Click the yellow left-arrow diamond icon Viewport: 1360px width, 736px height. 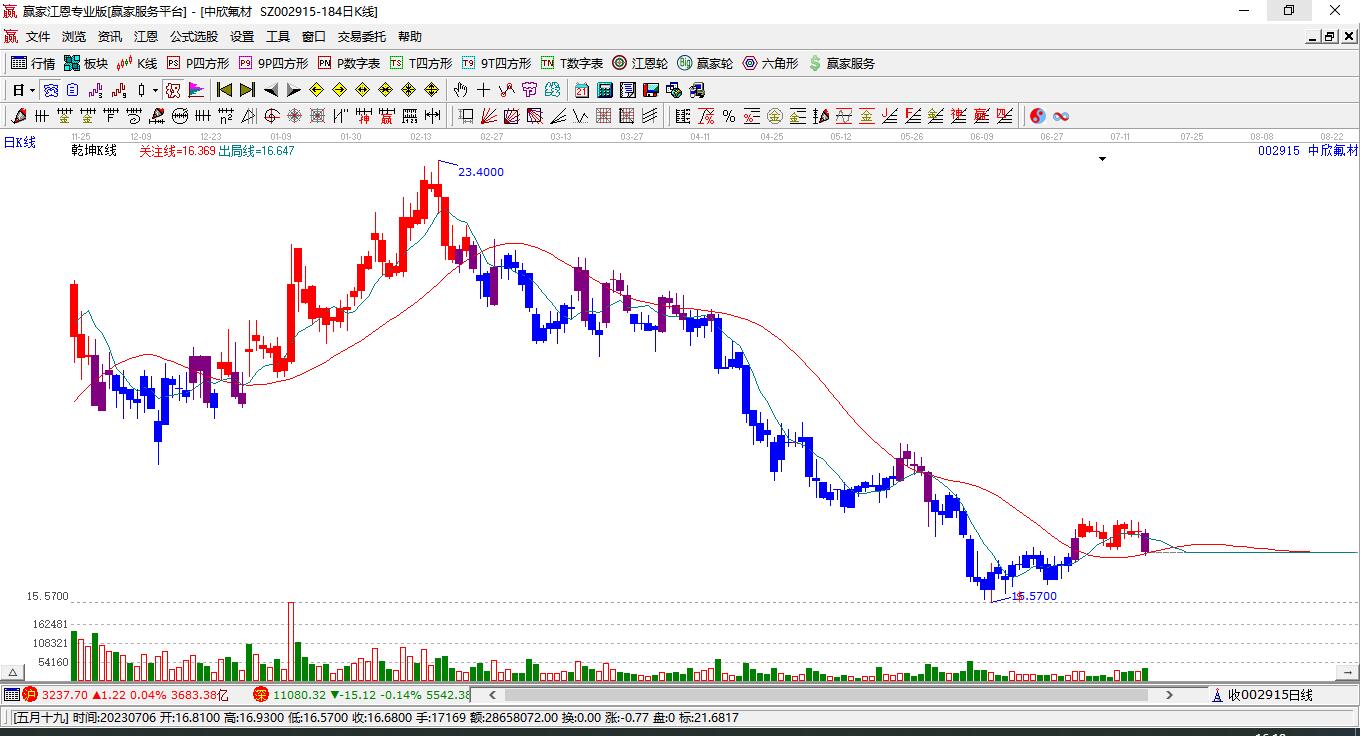316,90
